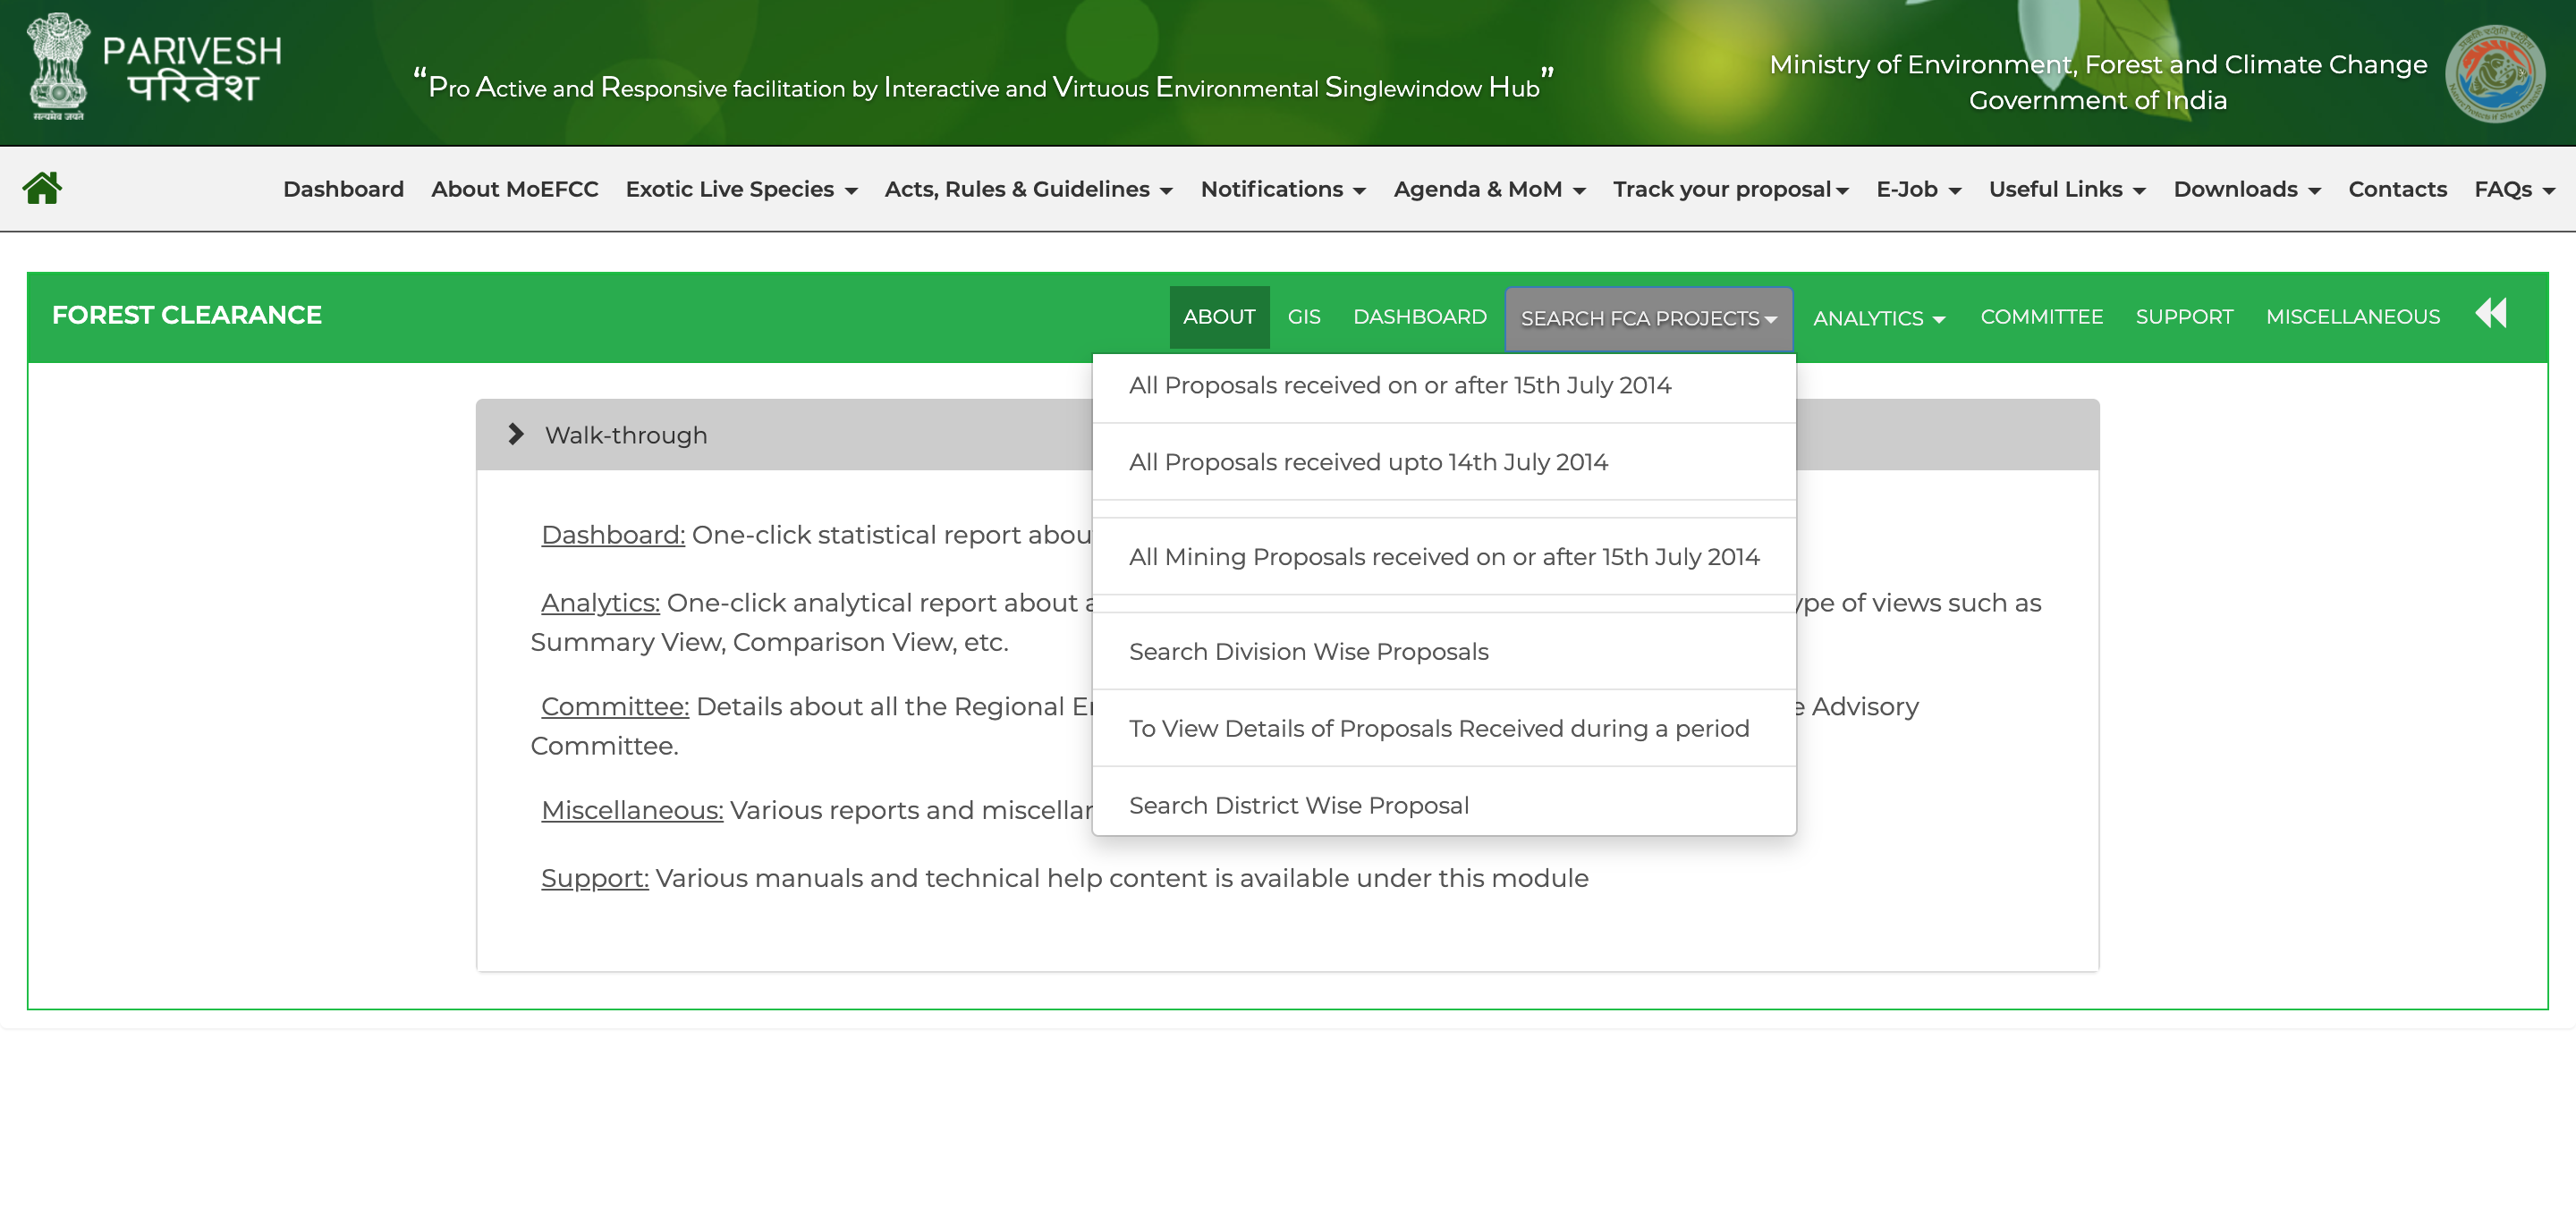Open the Miscellaneous tab

point(2352,317)
